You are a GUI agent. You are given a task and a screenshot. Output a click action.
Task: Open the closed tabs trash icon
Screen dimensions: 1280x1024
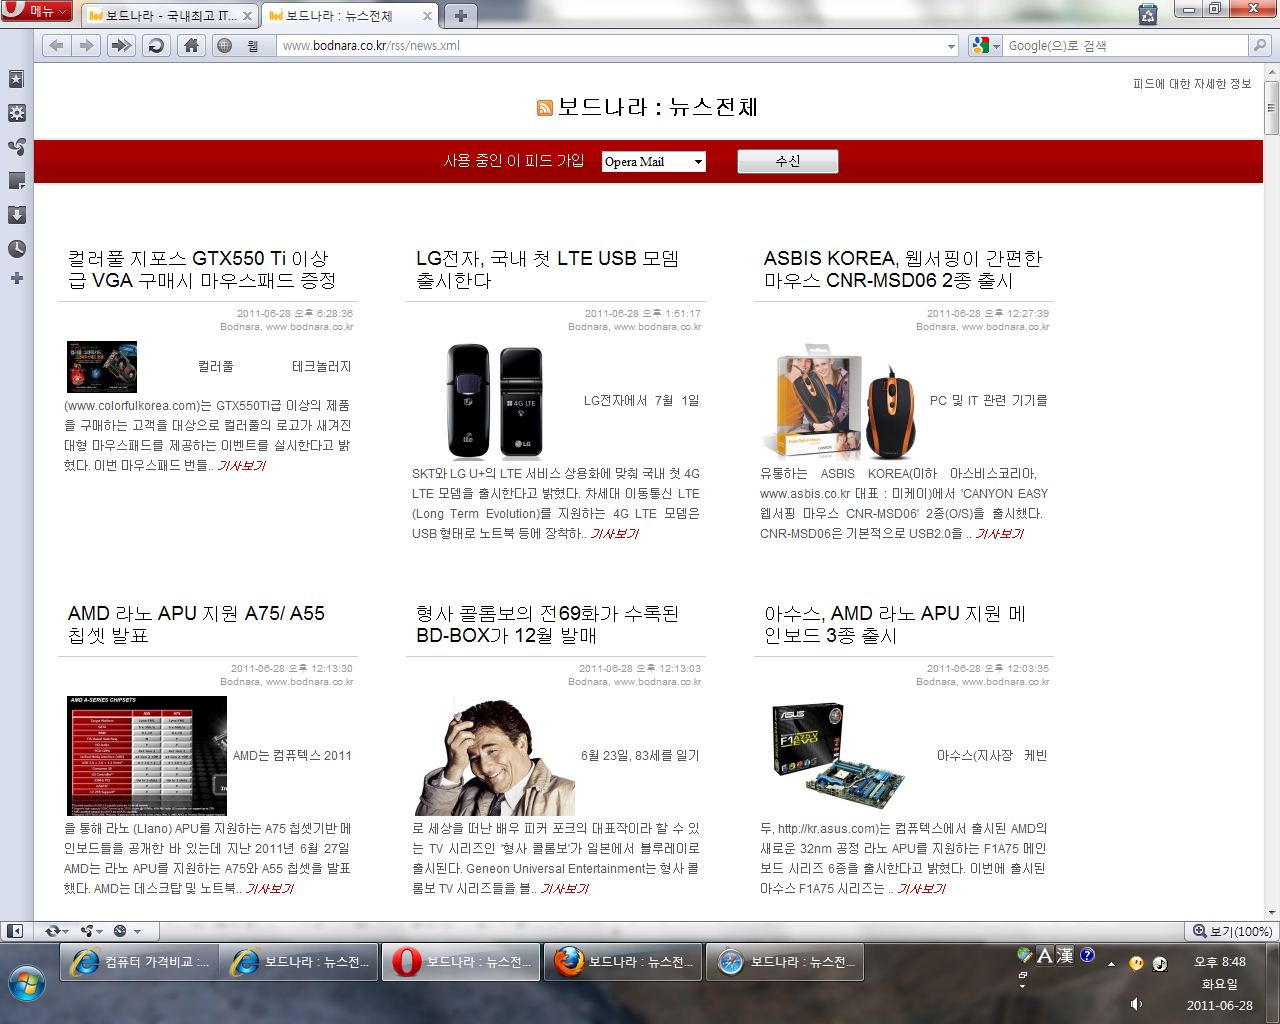pyautogui.click(x=1148, y=14)
